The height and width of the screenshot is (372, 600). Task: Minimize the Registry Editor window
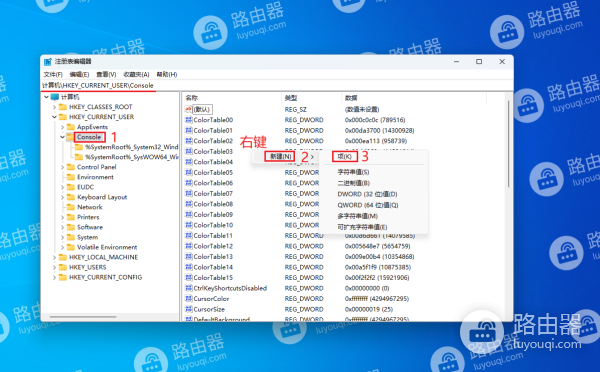point(456,62)
